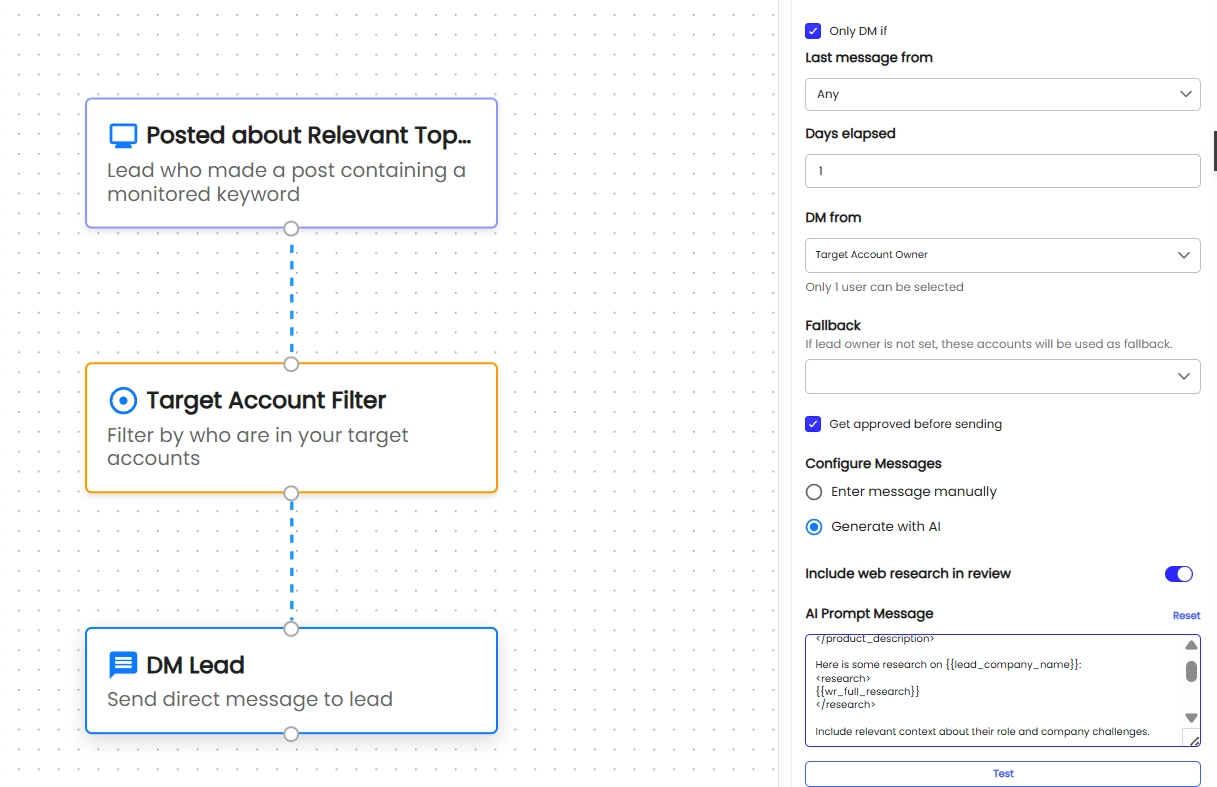Click the chat message icon on DM Lead node
Viewport: 1217px width, 787px height.
(122, 665)
